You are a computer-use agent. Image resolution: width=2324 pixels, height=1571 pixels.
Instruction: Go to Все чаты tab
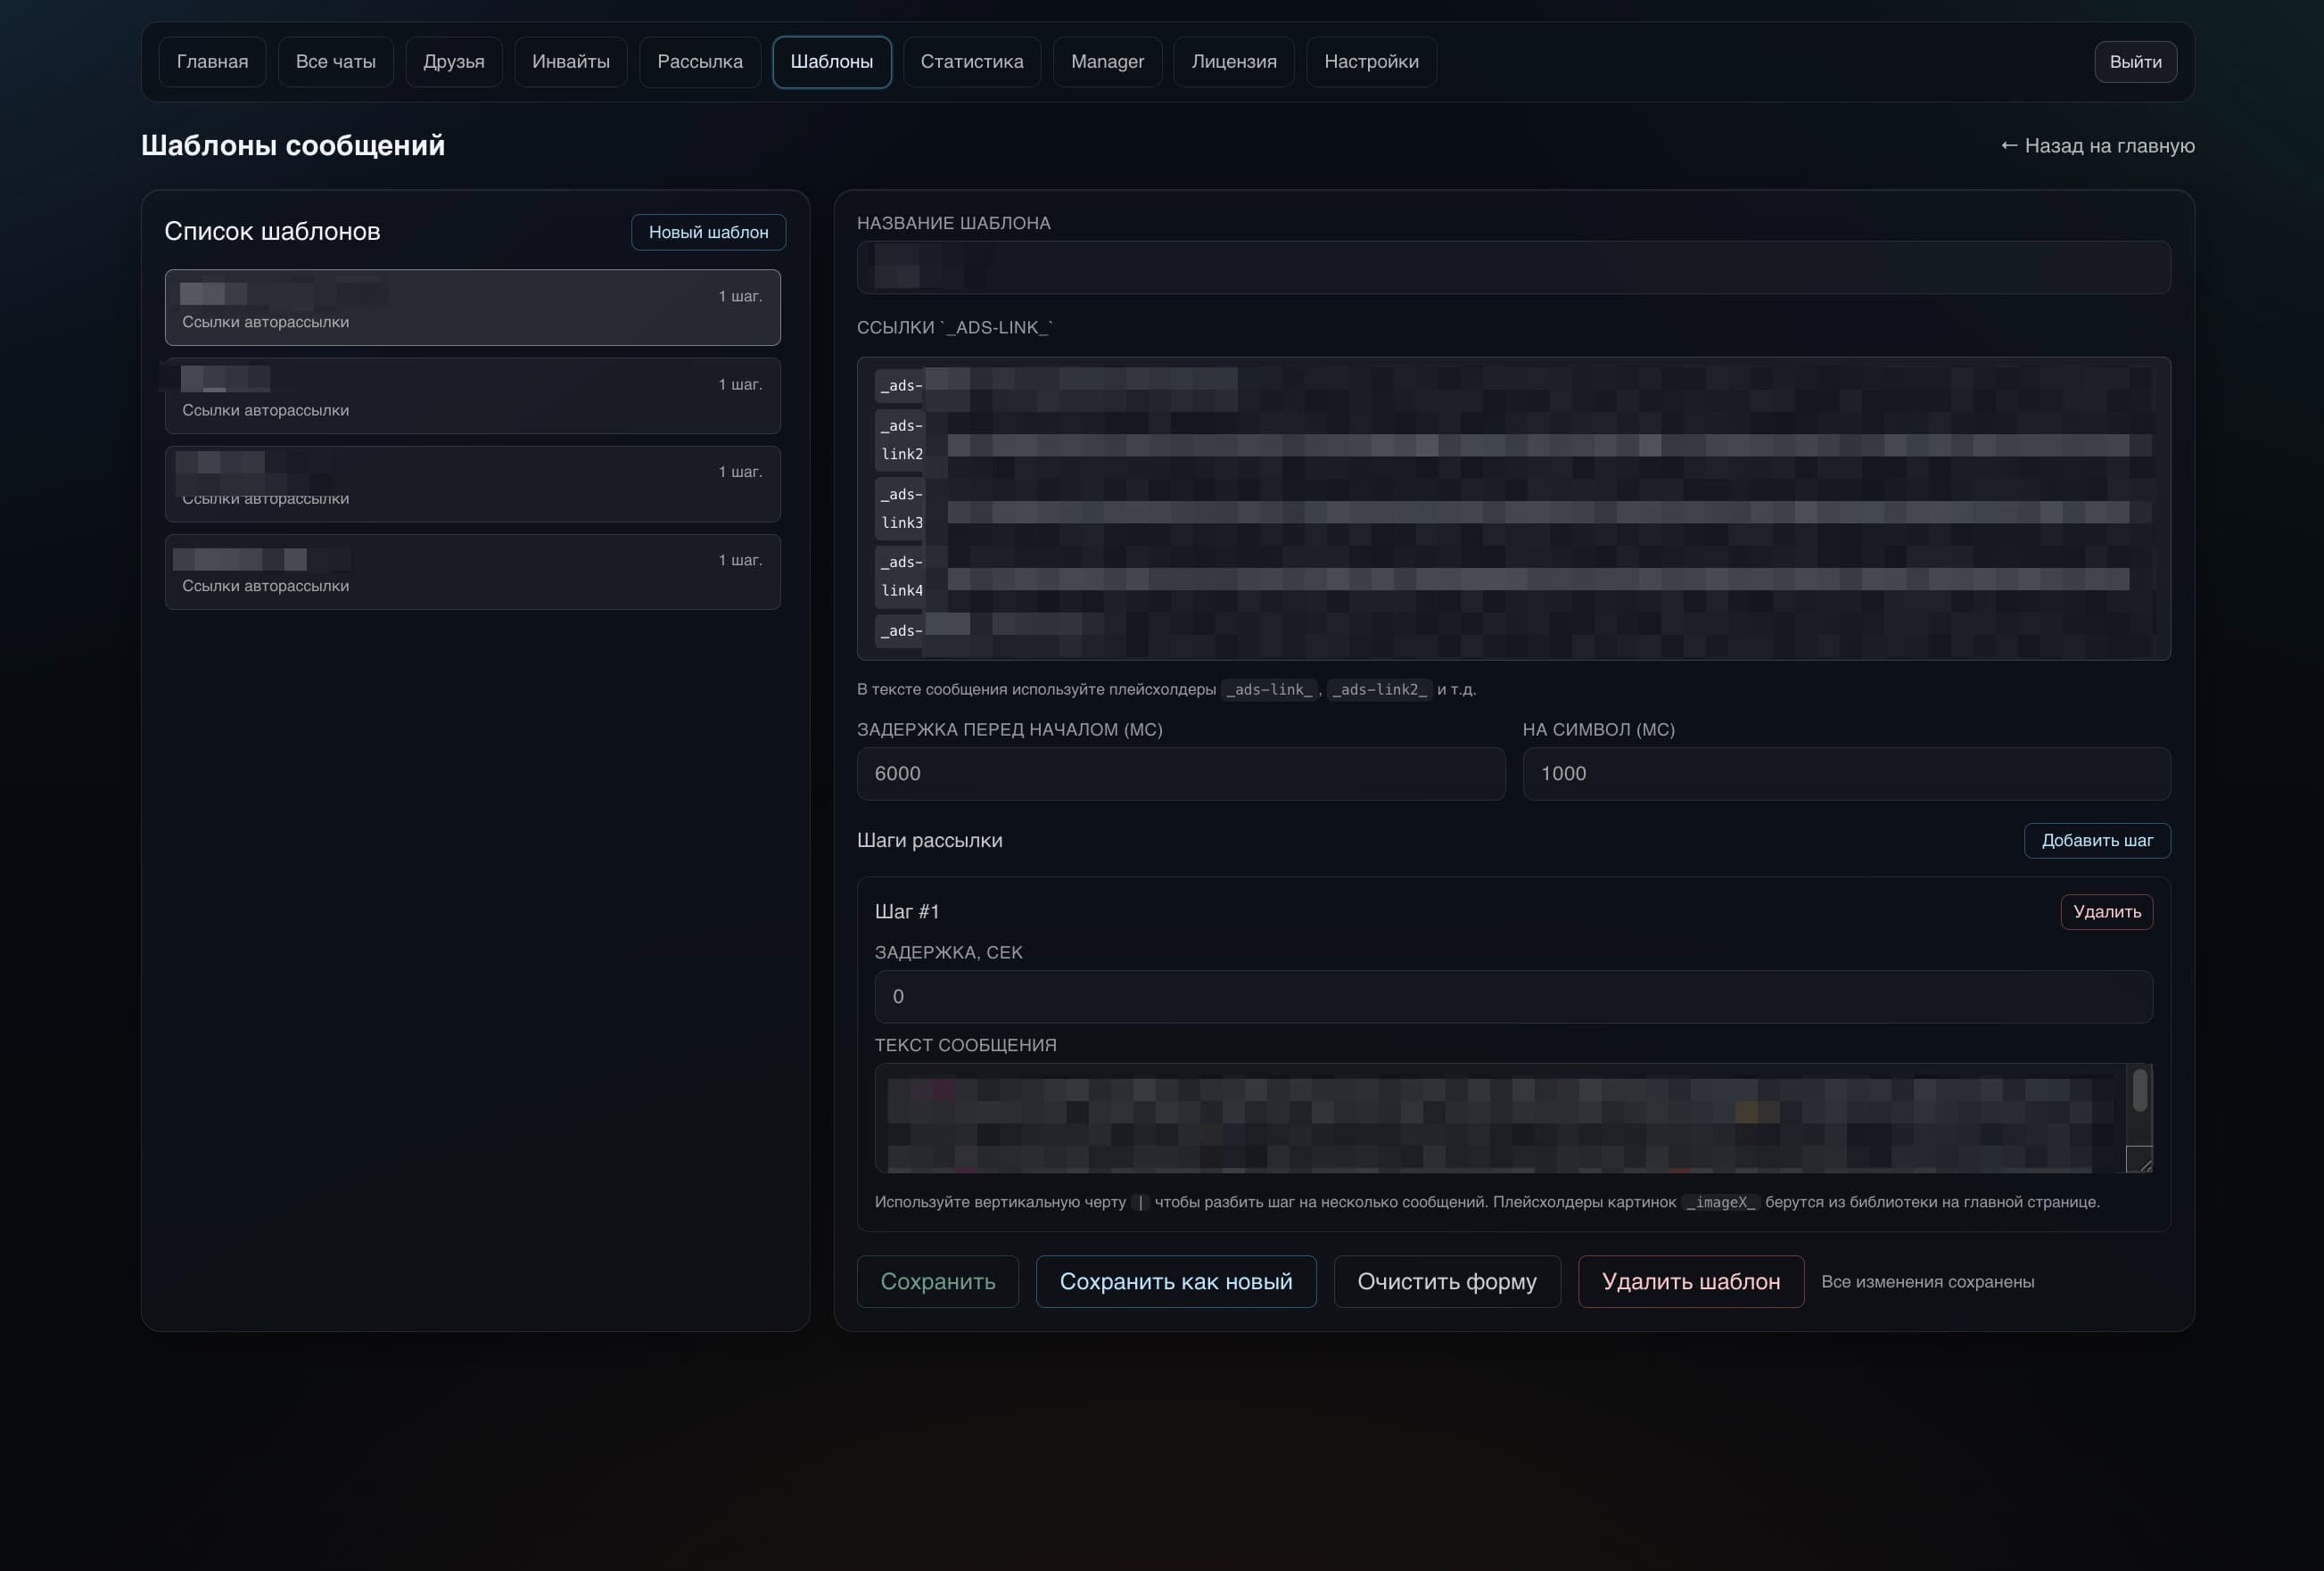(336, 62)
